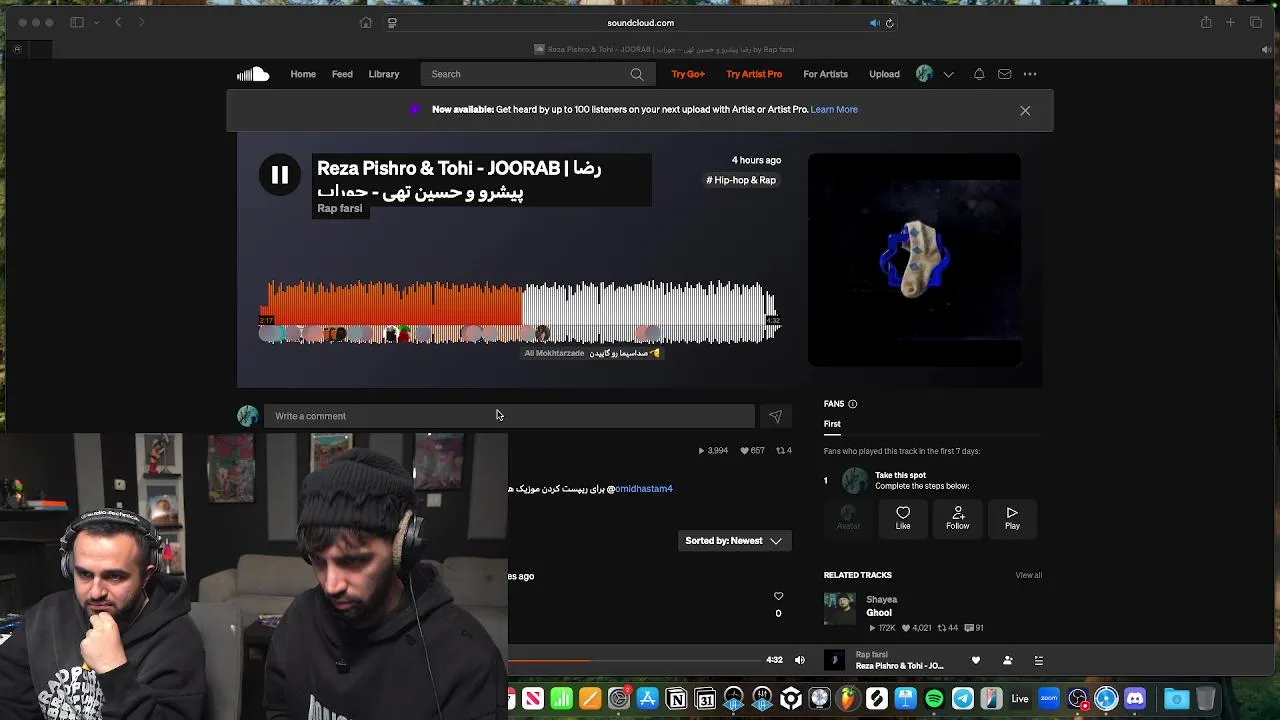The height and width of the screenshot is (720, 1280).
Task: Click player bar track artwork
Action: click(x=834, y=660)
